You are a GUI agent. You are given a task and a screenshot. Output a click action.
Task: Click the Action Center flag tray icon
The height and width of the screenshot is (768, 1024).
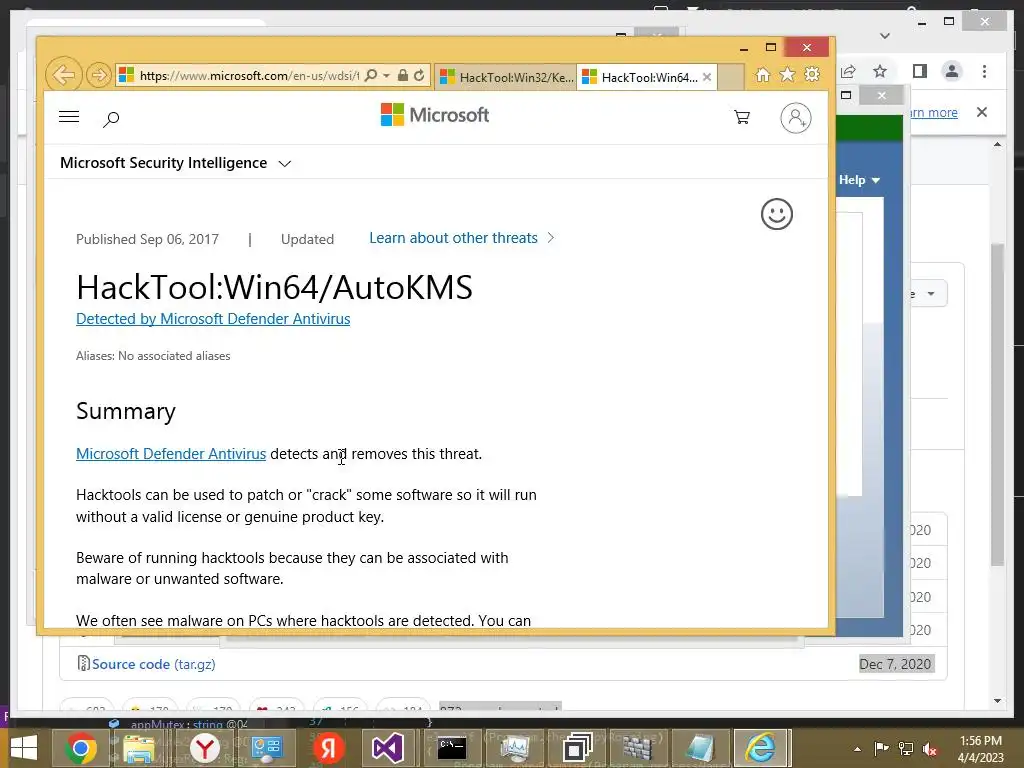tap(881, 749)
